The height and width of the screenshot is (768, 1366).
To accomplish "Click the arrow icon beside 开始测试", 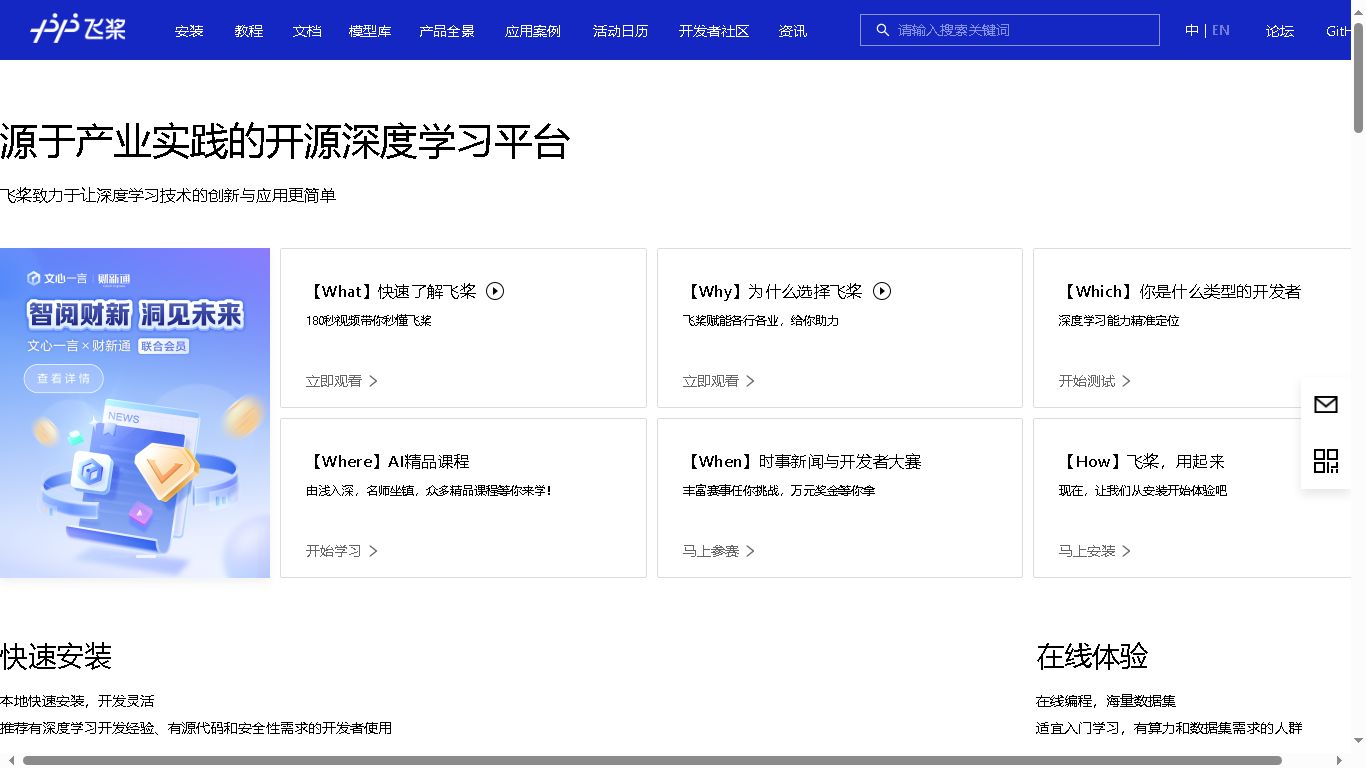I will 1126,381.
